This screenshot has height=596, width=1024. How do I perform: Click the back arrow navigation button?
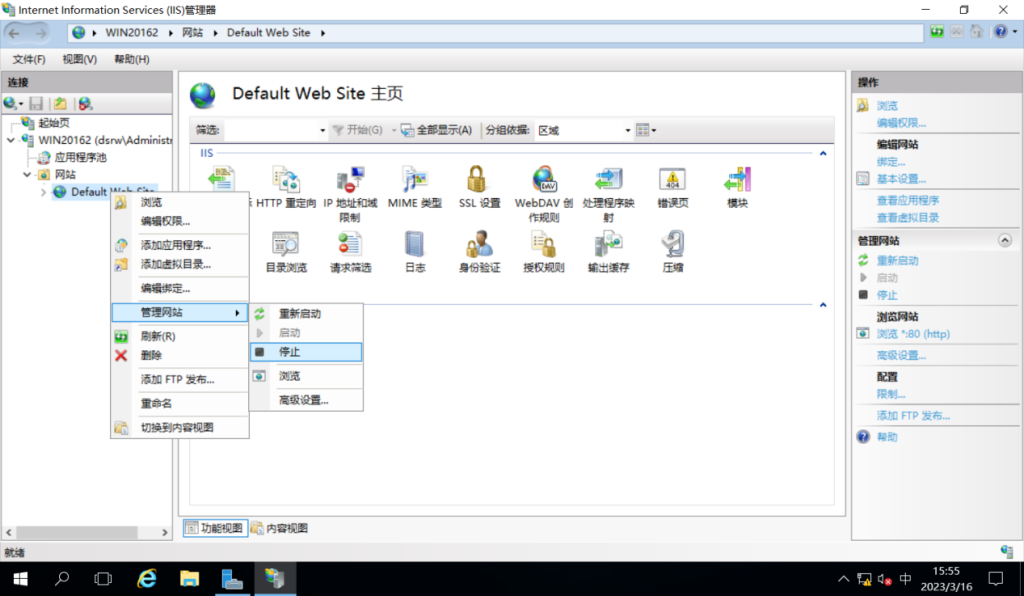coord(14,33)
